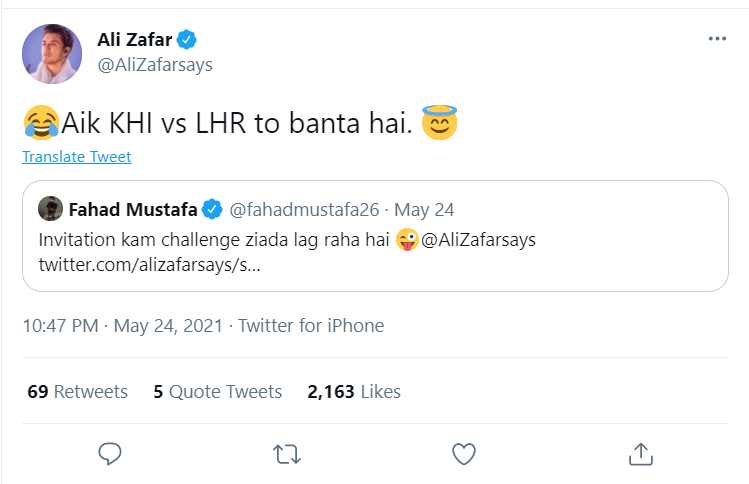View the 69 Retweets list
This screenshot has height=484, width=749.
pyautogui.click(x=78, y=392)
